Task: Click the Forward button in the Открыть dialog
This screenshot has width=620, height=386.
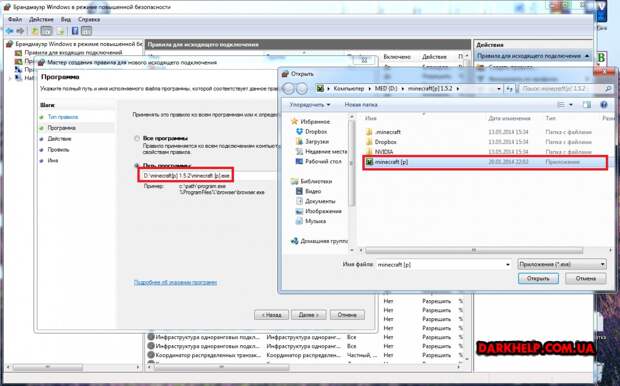Action: (x=302, y=89)
